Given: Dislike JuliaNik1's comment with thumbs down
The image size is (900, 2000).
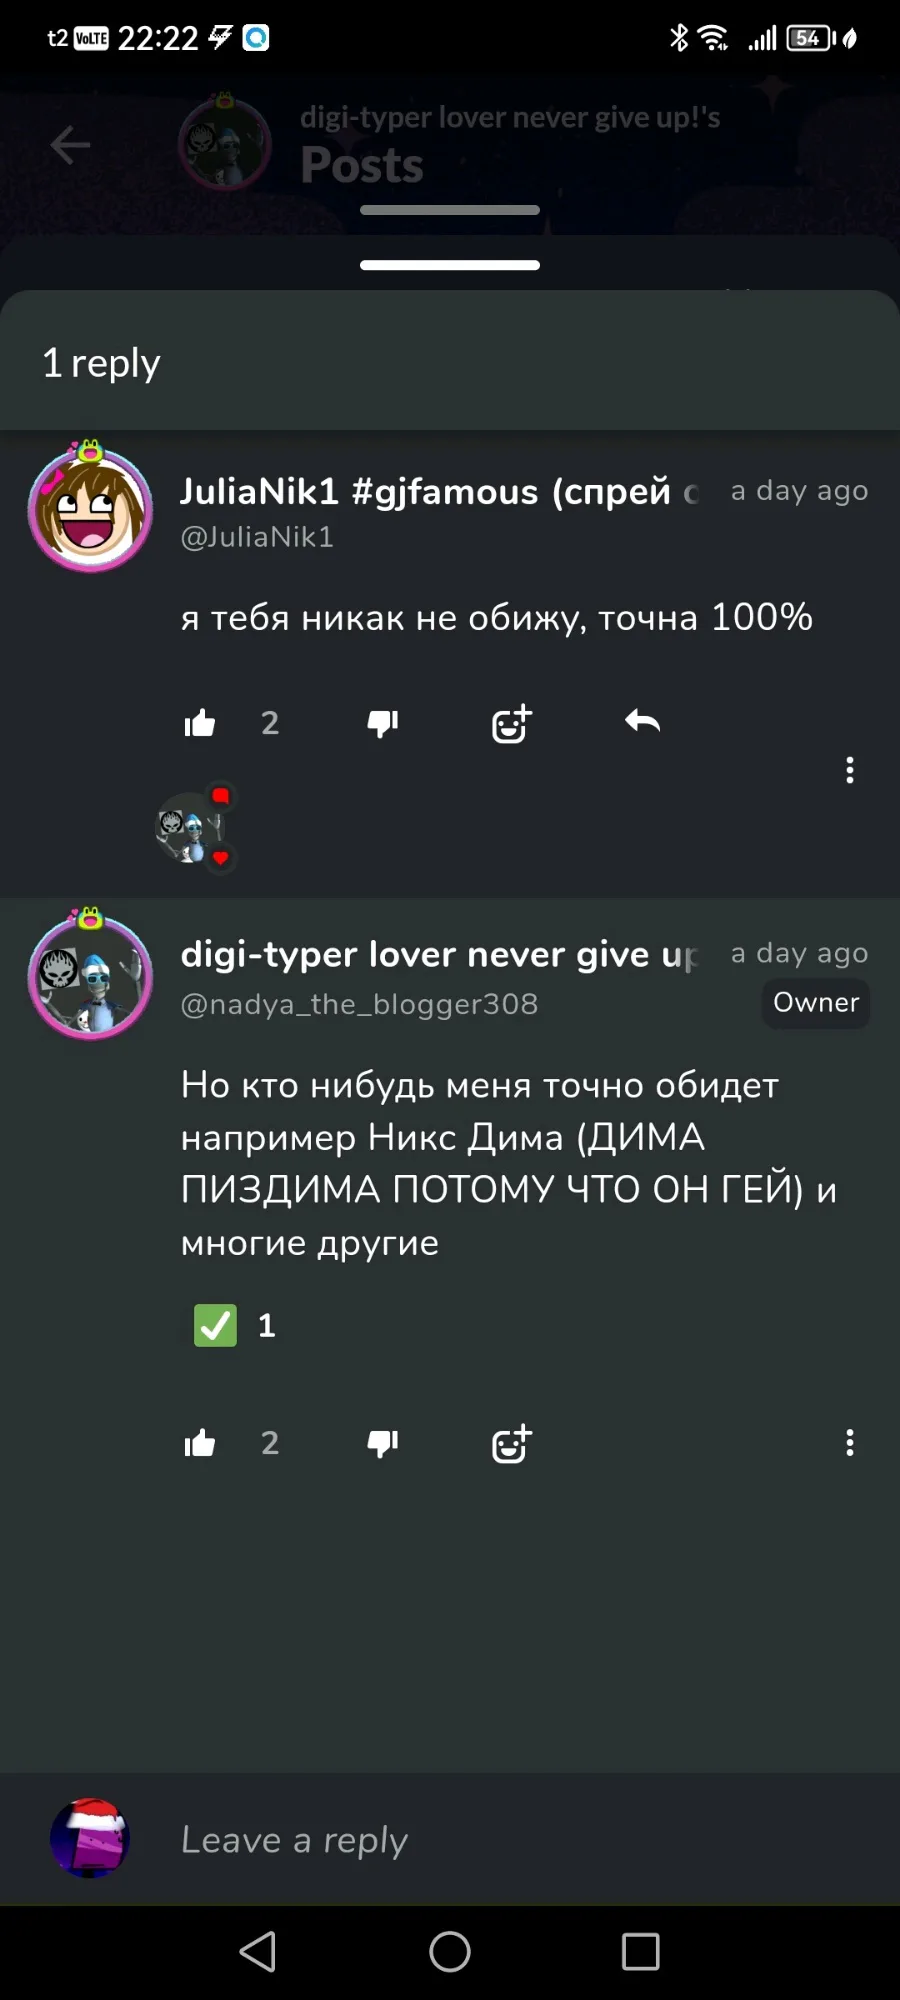Looking at the screenshot, I should (x=383, y=723).
